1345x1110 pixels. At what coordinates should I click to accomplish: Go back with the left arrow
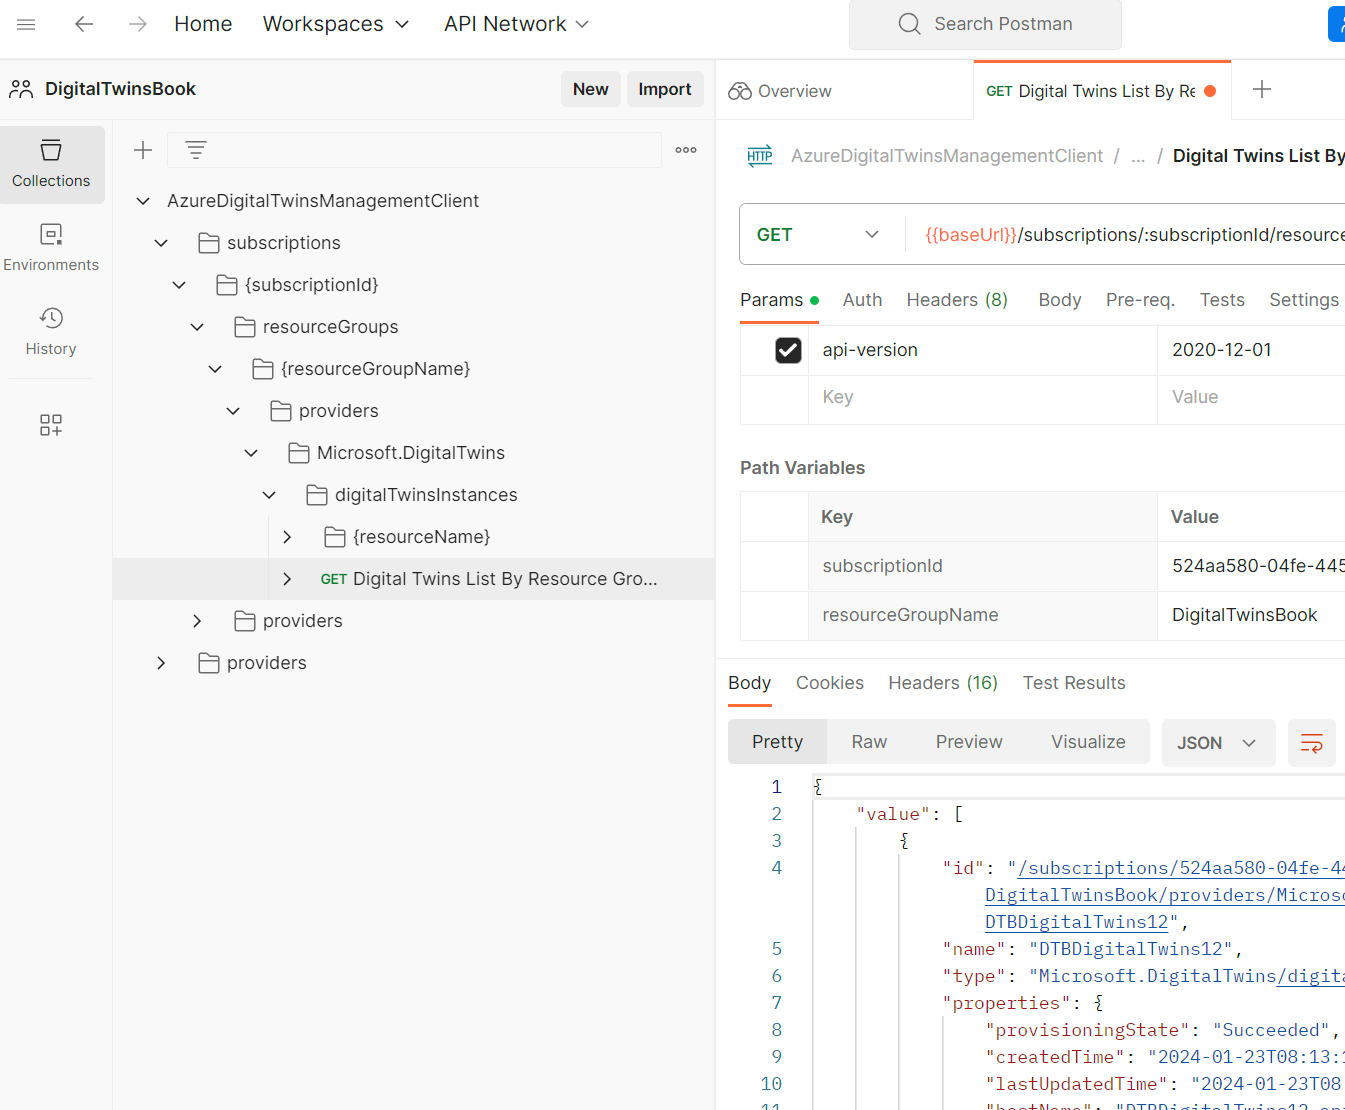click(84, 24)
